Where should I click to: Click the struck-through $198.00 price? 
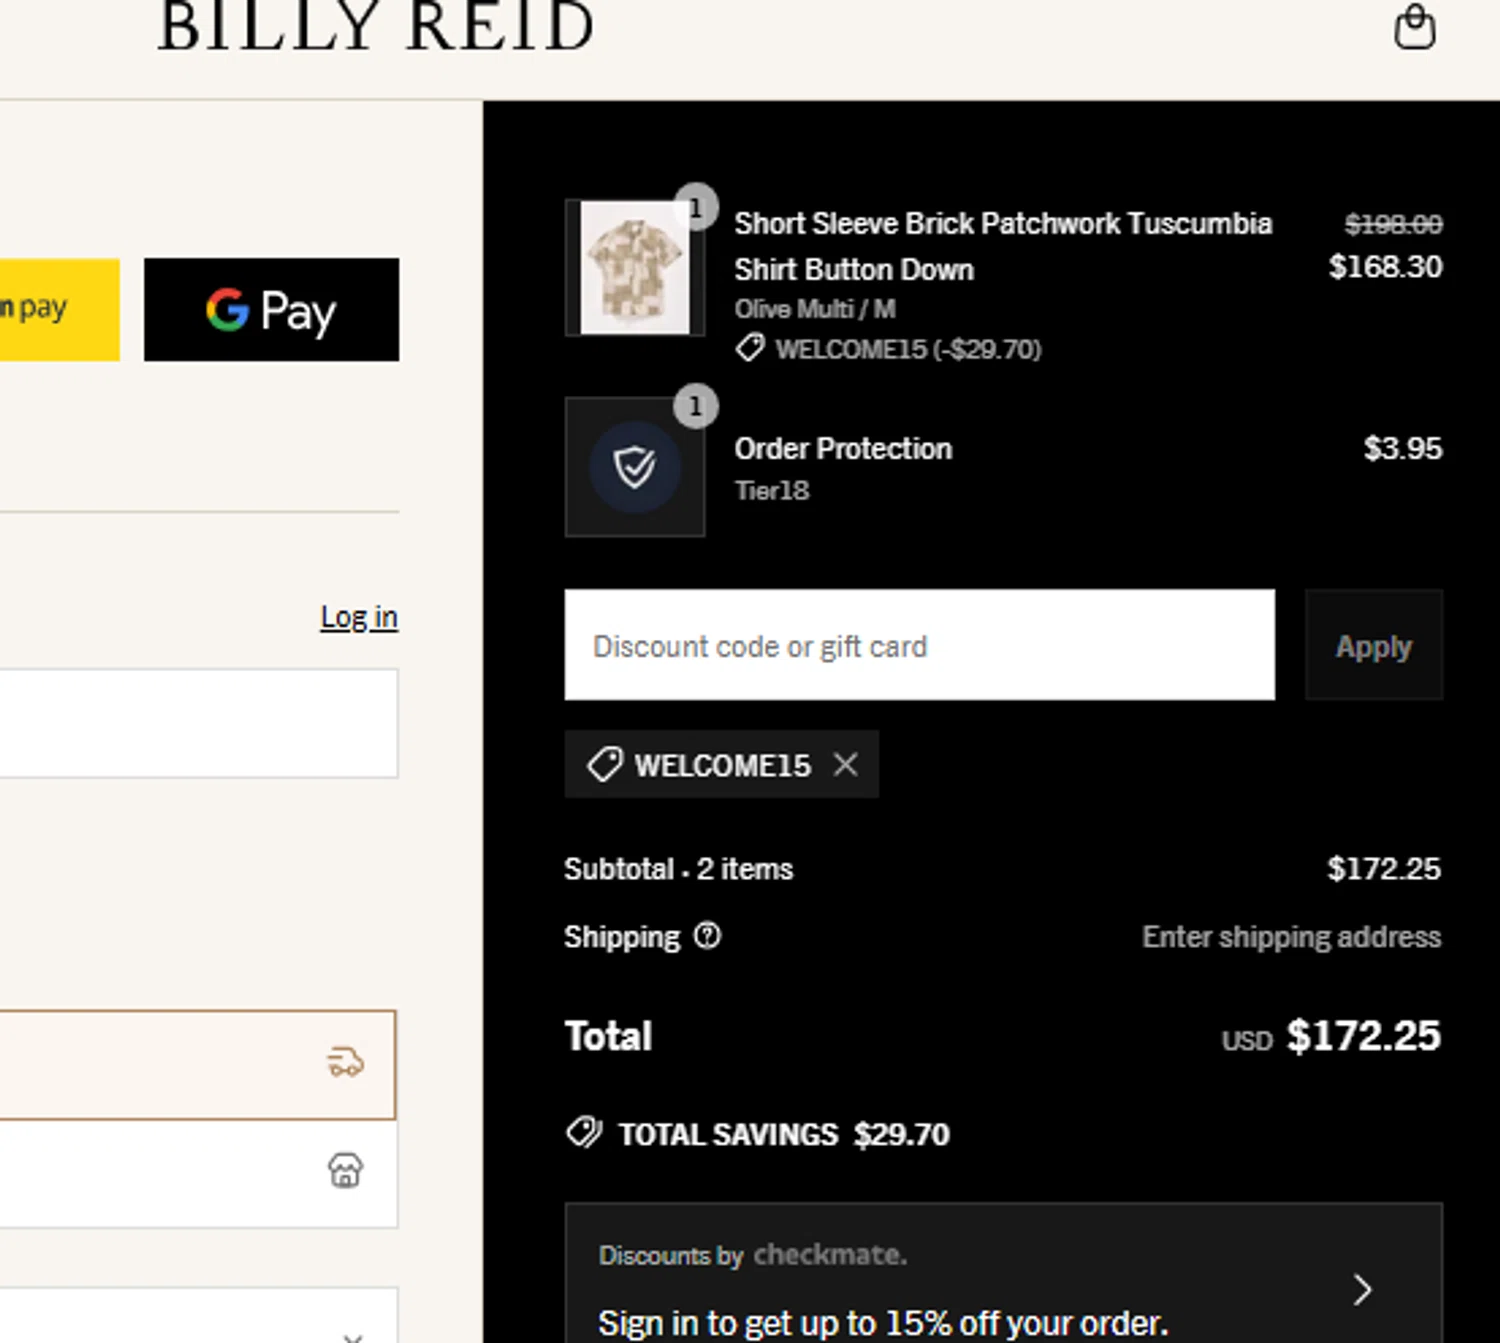(x=1393, y=224)
